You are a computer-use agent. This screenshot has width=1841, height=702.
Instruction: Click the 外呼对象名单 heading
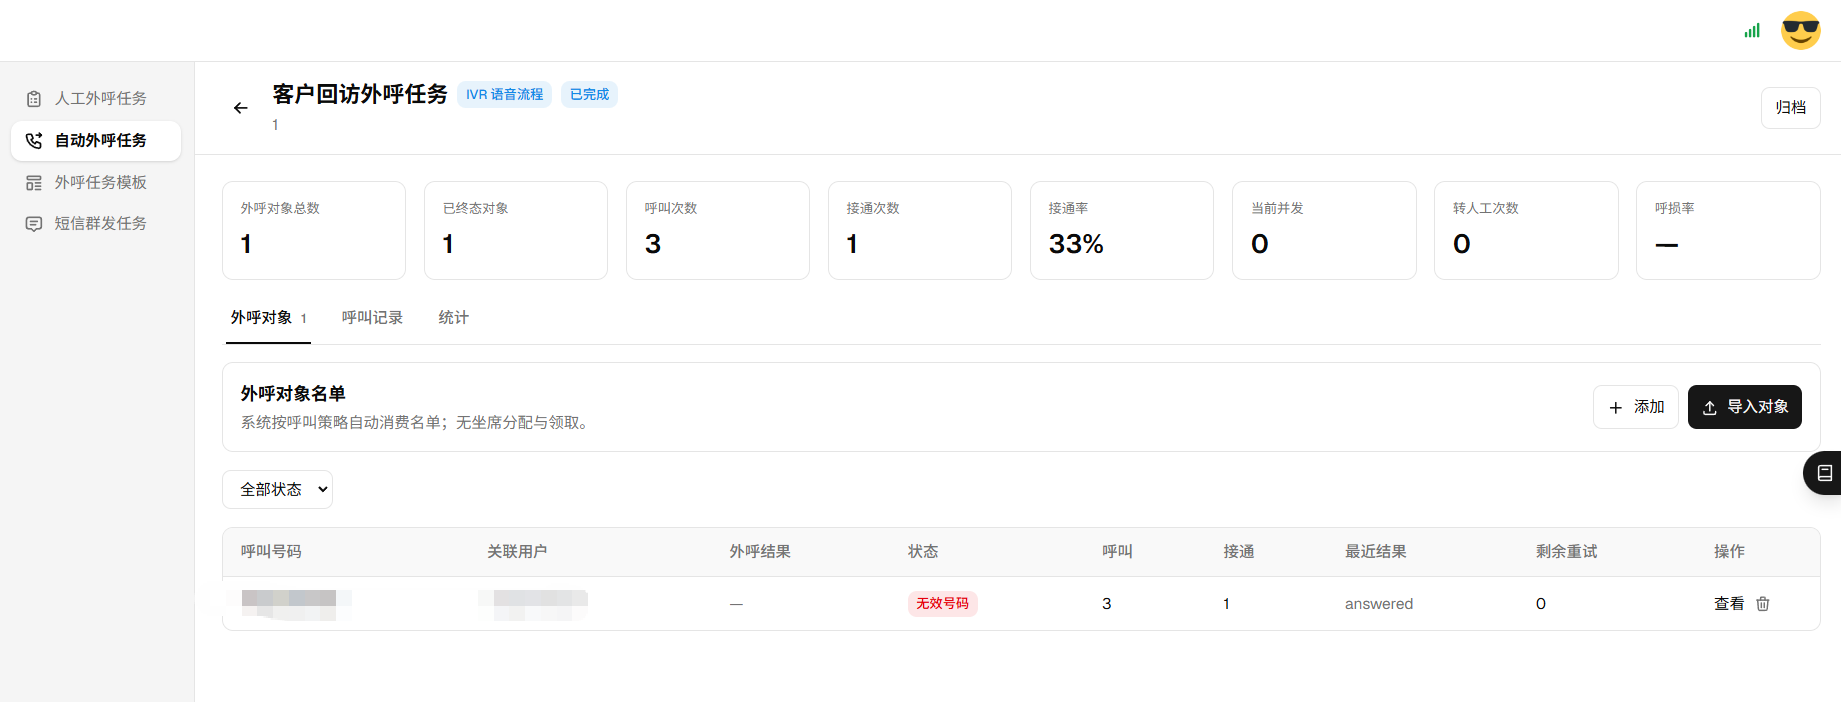point(293,394)
